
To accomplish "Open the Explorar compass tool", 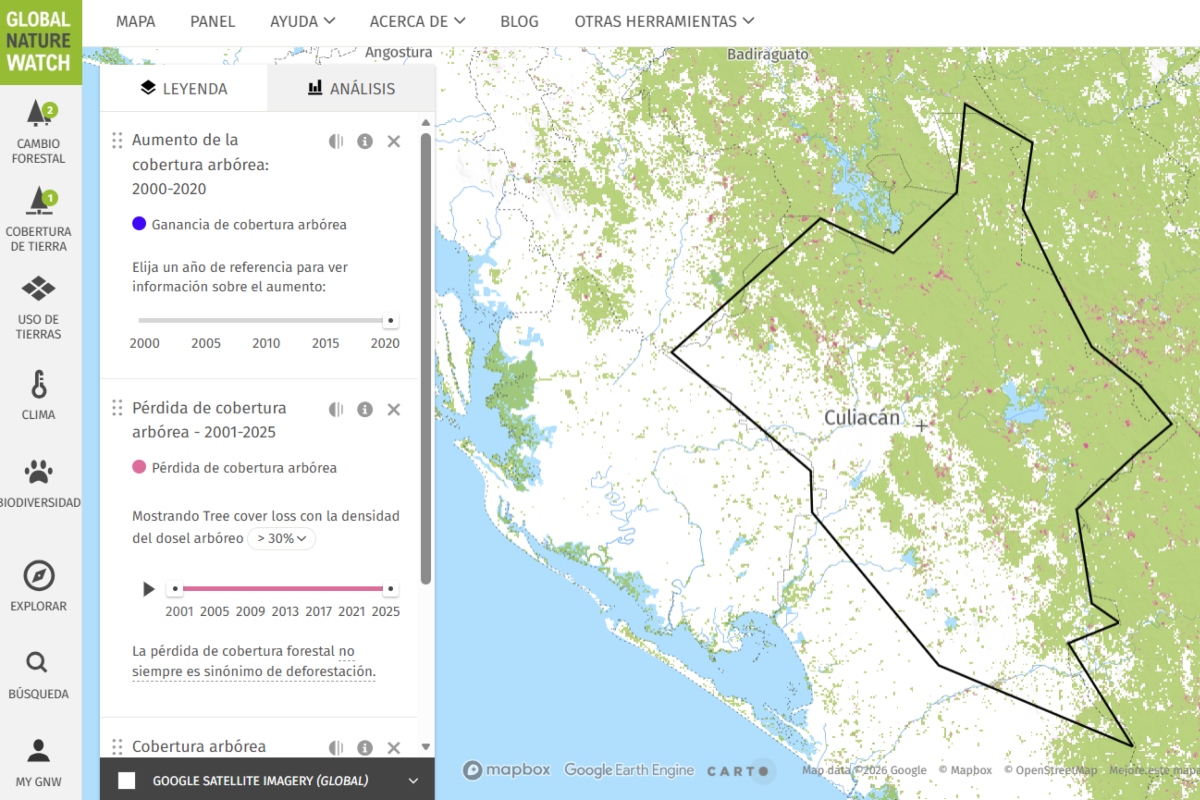I will point(38,586).
